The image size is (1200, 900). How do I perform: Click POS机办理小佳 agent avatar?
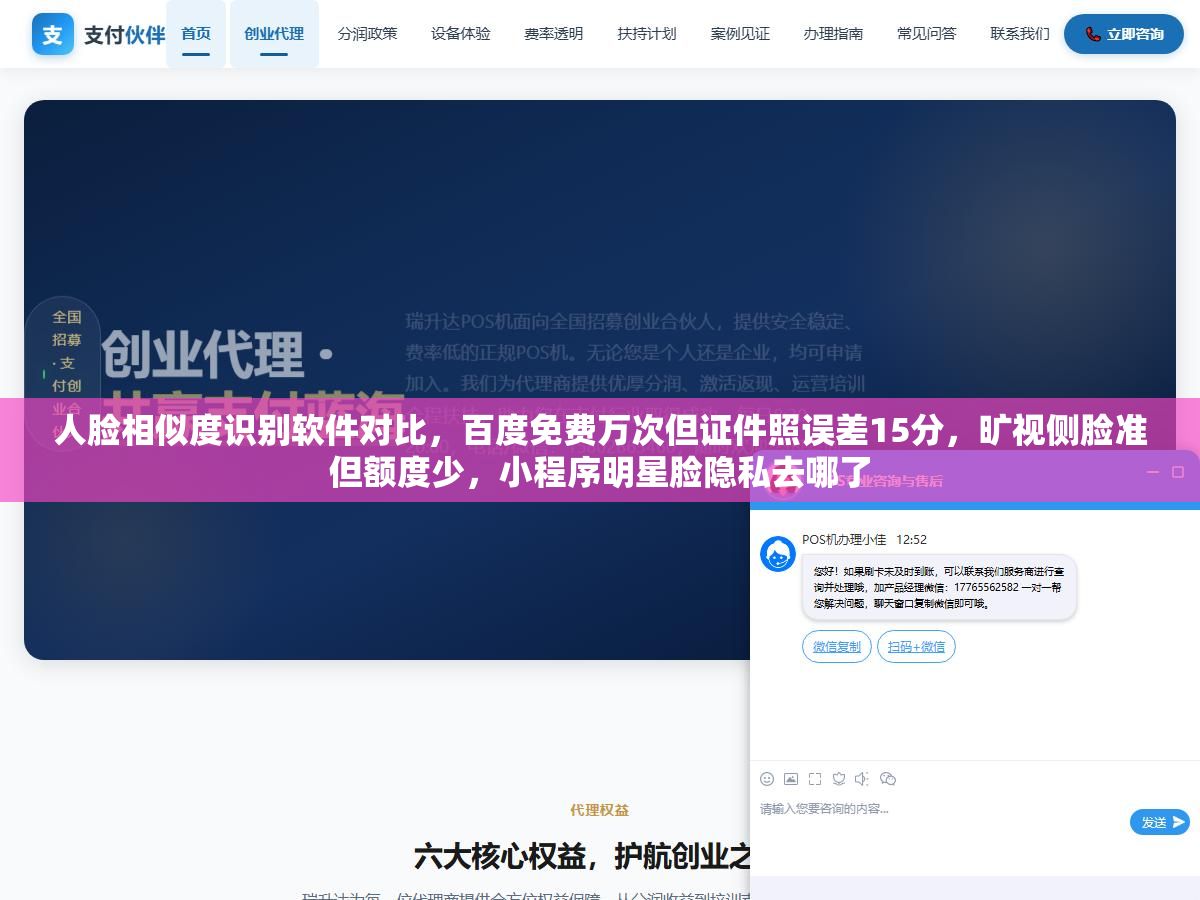pyautogui.click(x=778, y=554)
